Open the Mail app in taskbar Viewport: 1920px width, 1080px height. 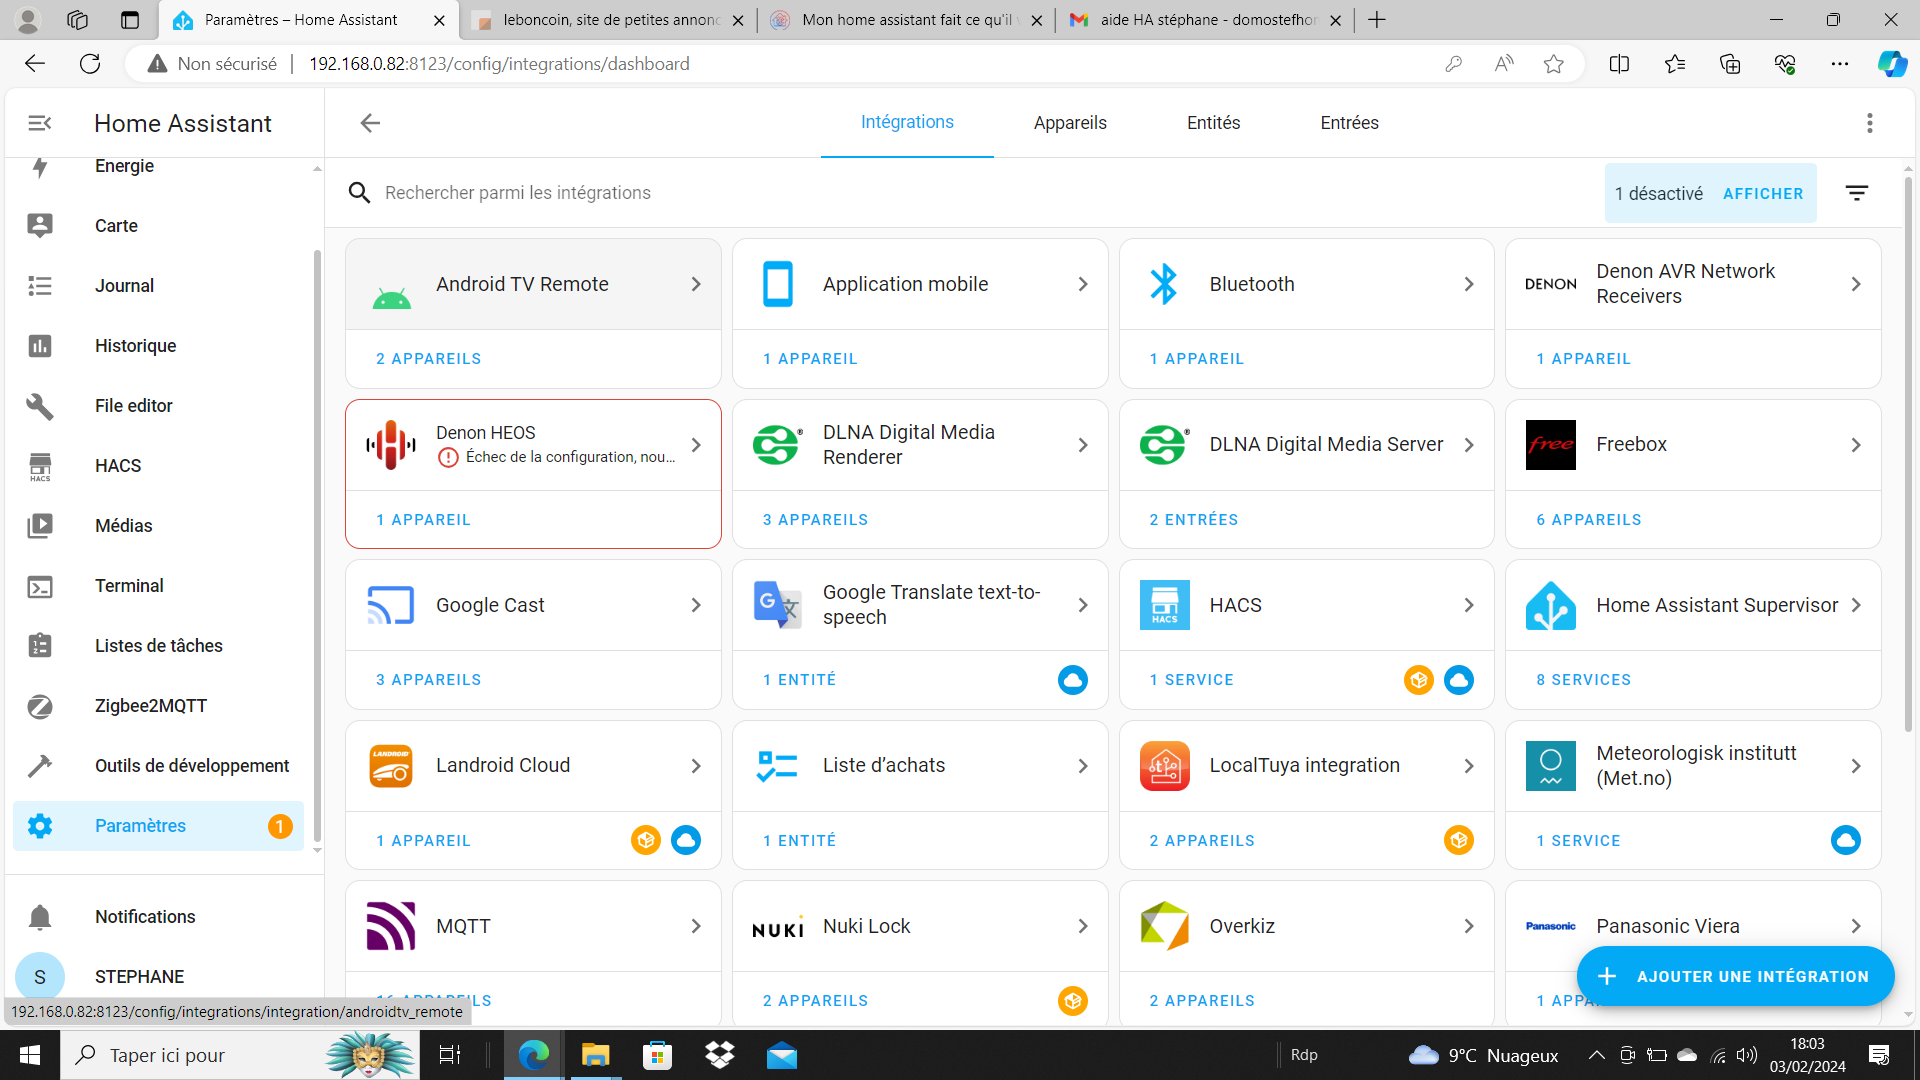click(x=781, y=1055)
